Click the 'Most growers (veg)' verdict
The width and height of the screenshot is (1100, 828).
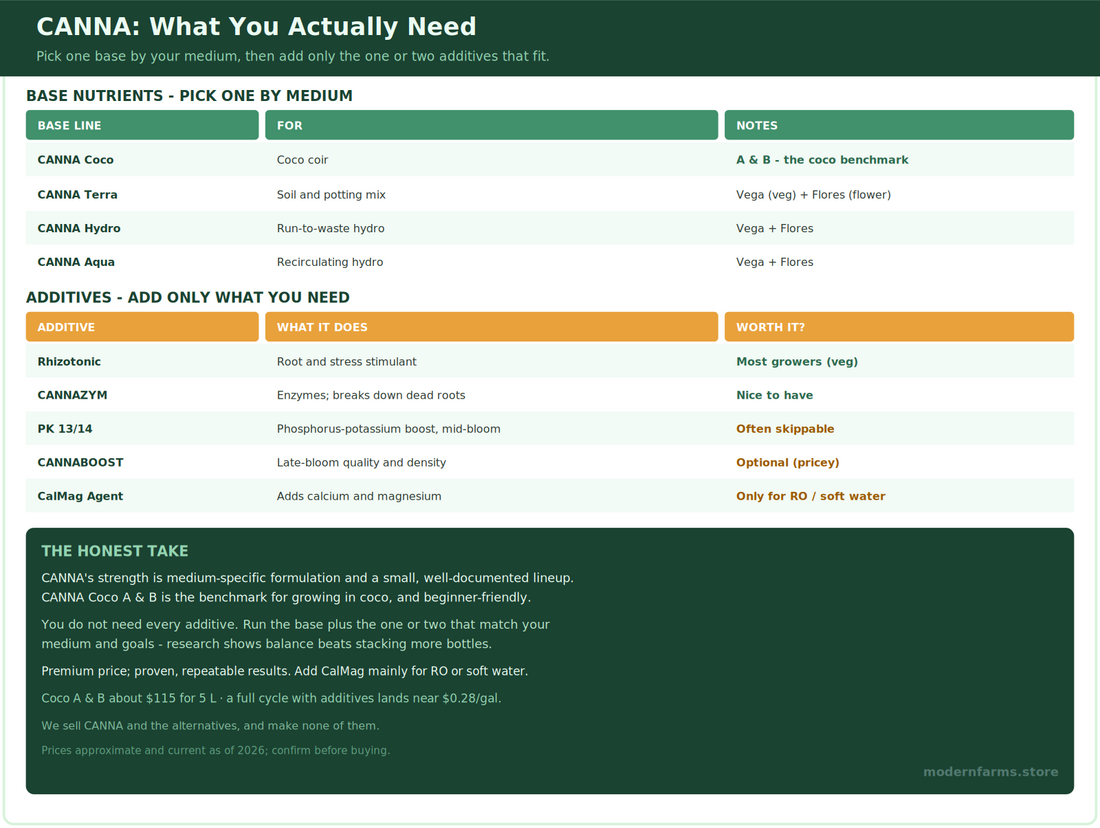tap(797, 361)
